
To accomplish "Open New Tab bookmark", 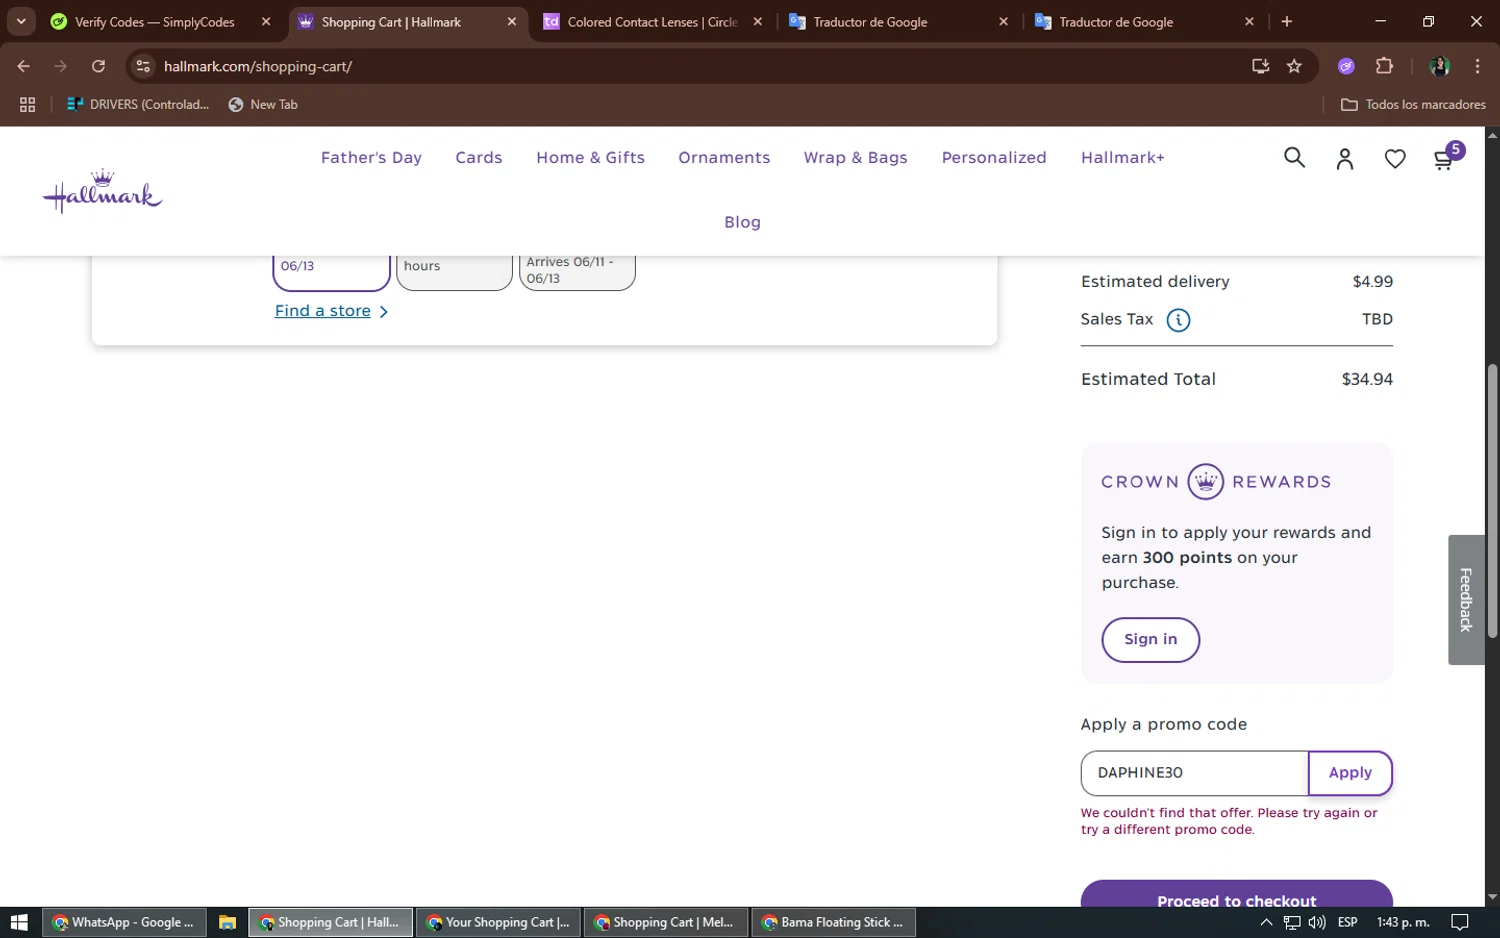I will click(x=263, y=104).
